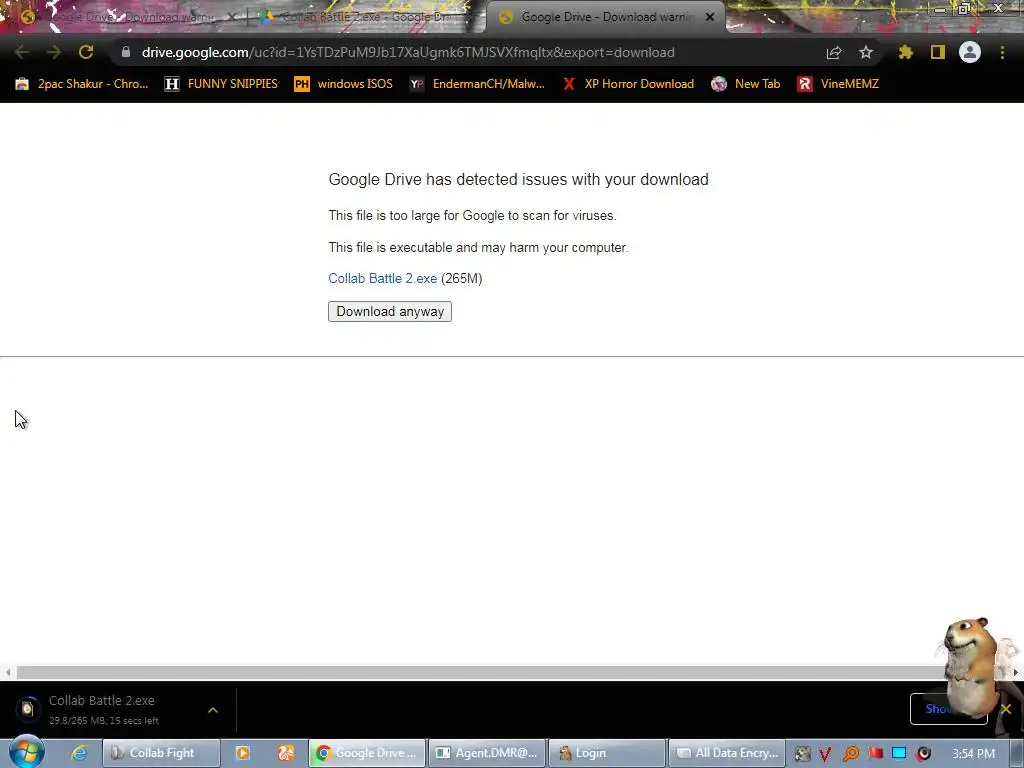Open the Extensions puzzle icon
Screen dimensions: 1024x768
click(905, 52)
